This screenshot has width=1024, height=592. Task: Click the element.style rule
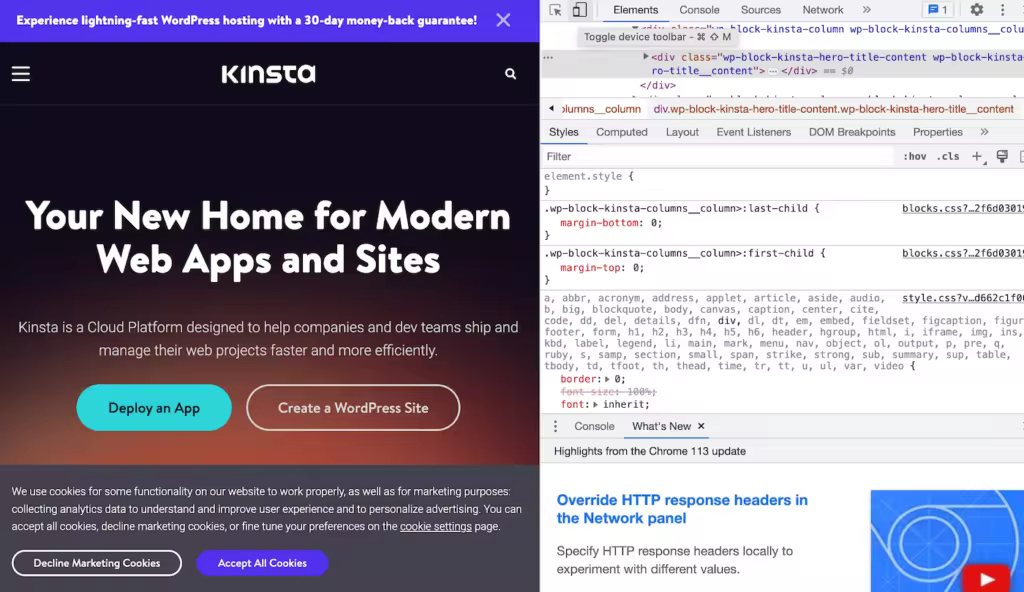pyautogui.click(x=588, y=176)
